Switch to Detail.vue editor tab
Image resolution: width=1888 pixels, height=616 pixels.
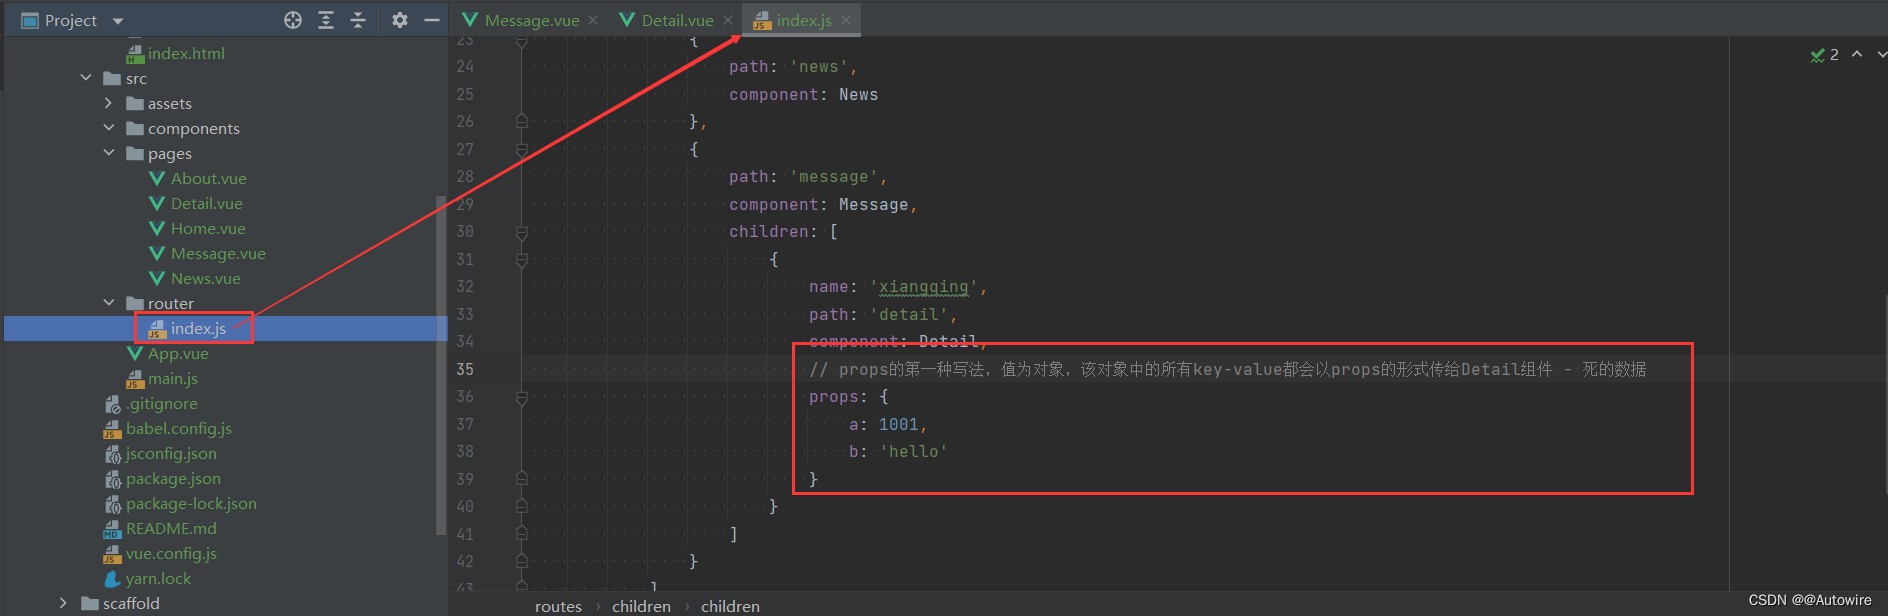pyautogui.click(x=677, y=20)
